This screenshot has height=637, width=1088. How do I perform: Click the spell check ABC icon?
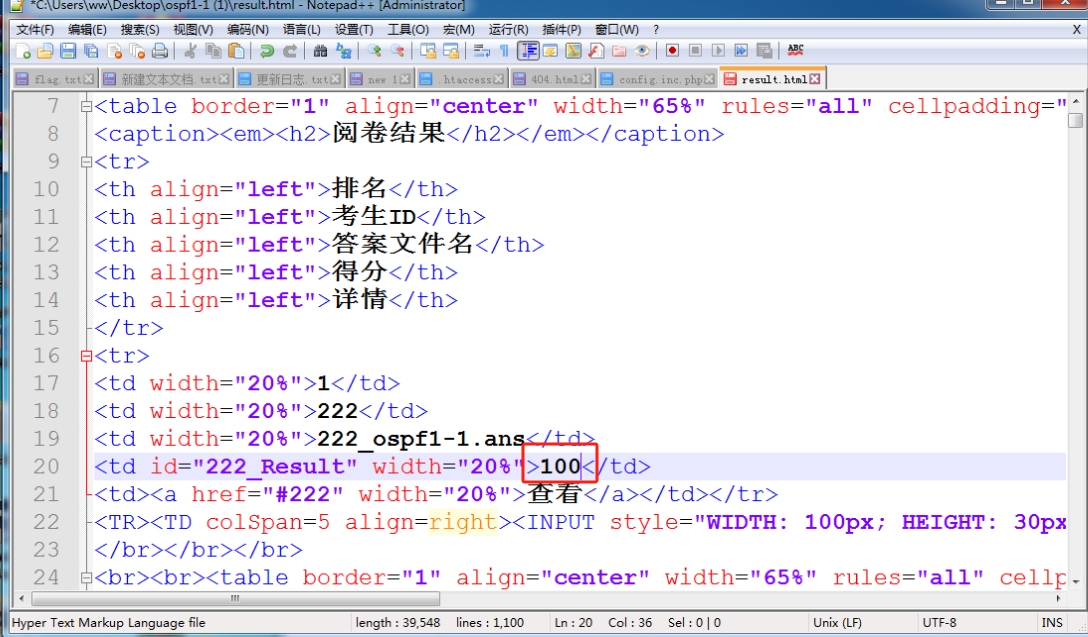coord(795,51)
